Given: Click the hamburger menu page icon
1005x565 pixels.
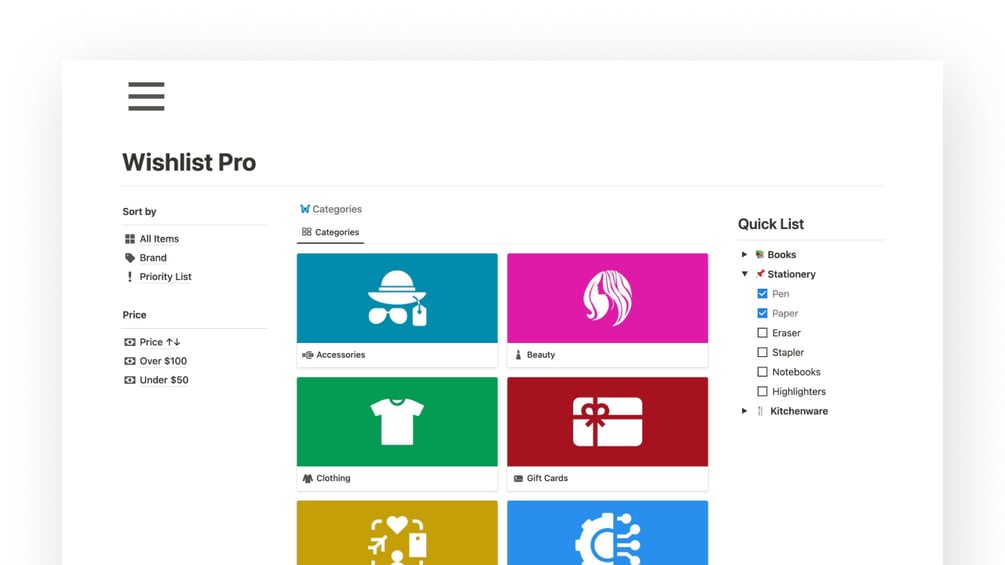Looking at the screenshot, I should tap(146, 96).
